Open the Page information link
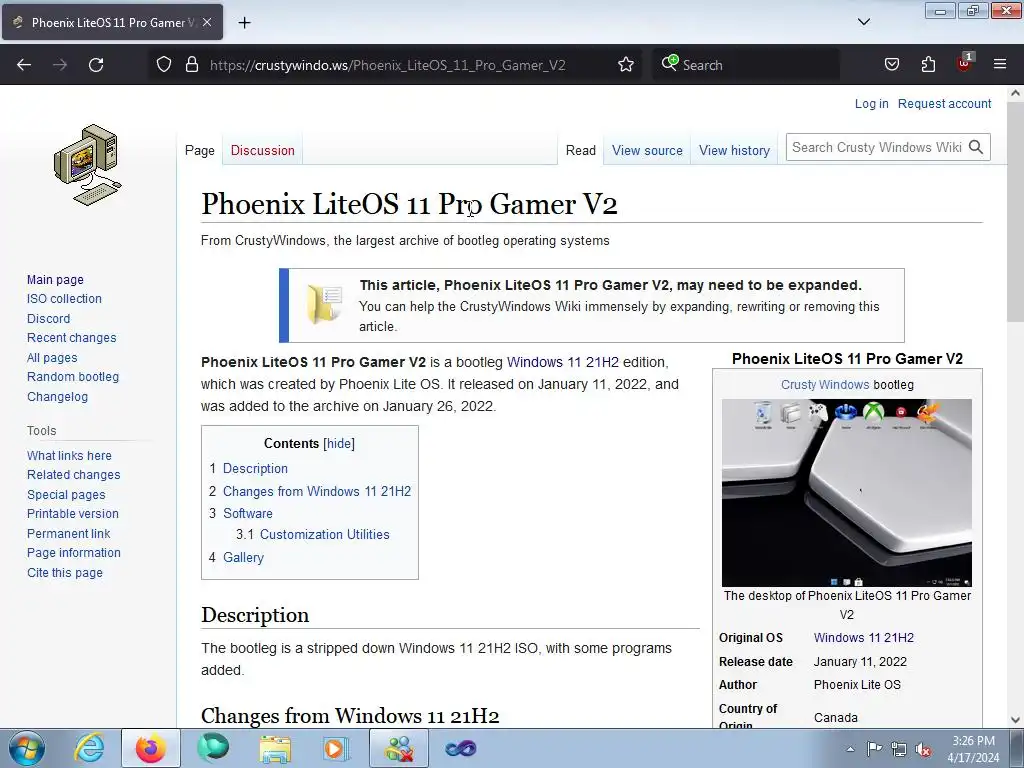This screenshot has height=768, width=1024. click(x=74, y=552)
